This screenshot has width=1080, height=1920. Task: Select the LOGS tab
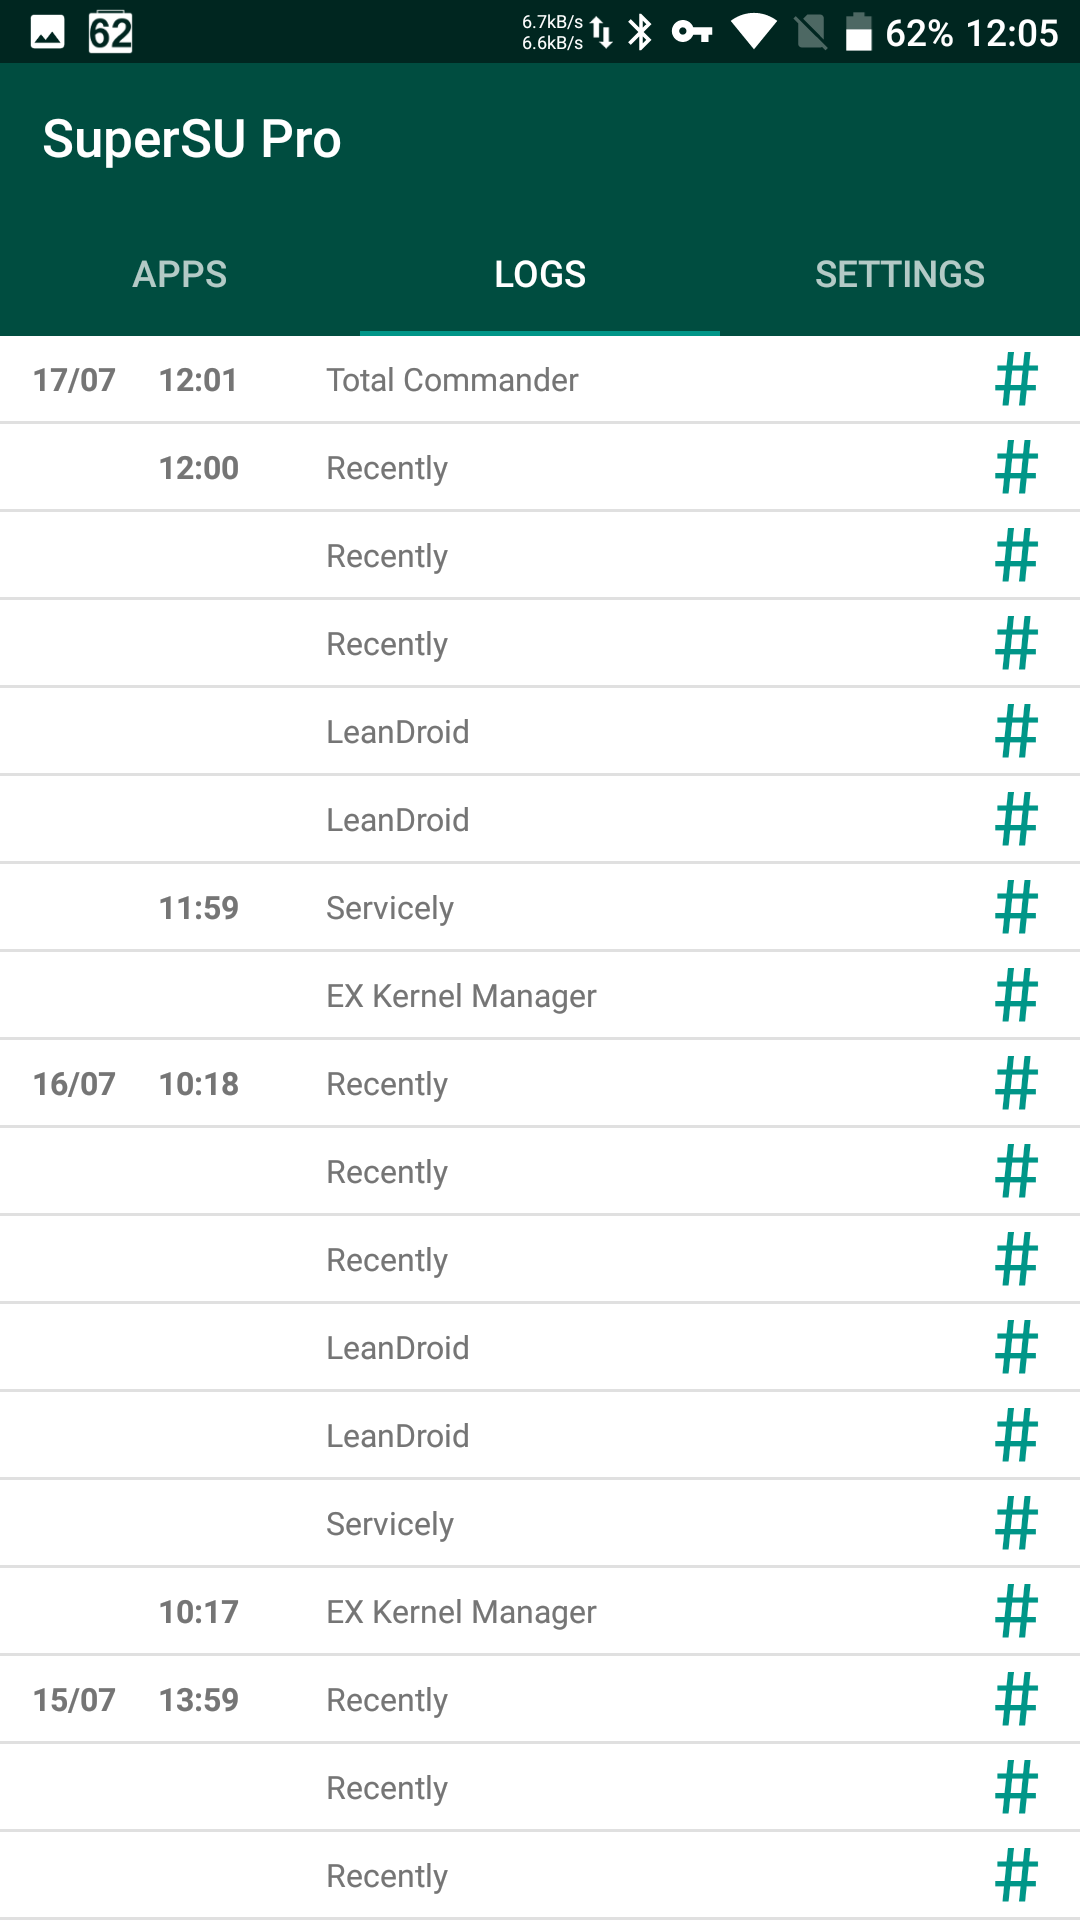(540, 274)
